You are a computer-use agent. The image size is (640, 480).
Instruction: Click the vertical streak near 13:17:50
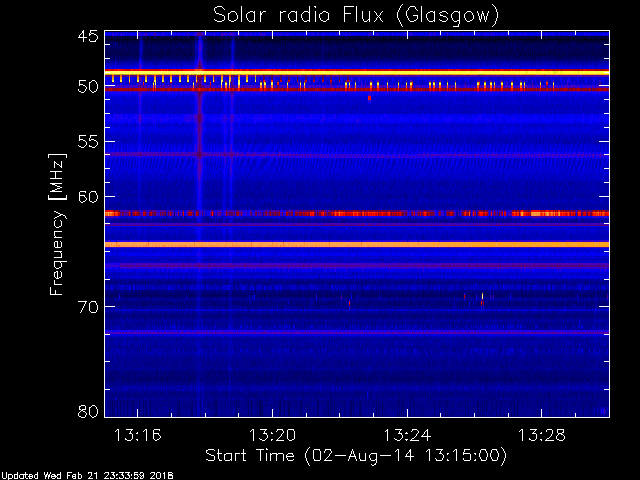point(200,224)
